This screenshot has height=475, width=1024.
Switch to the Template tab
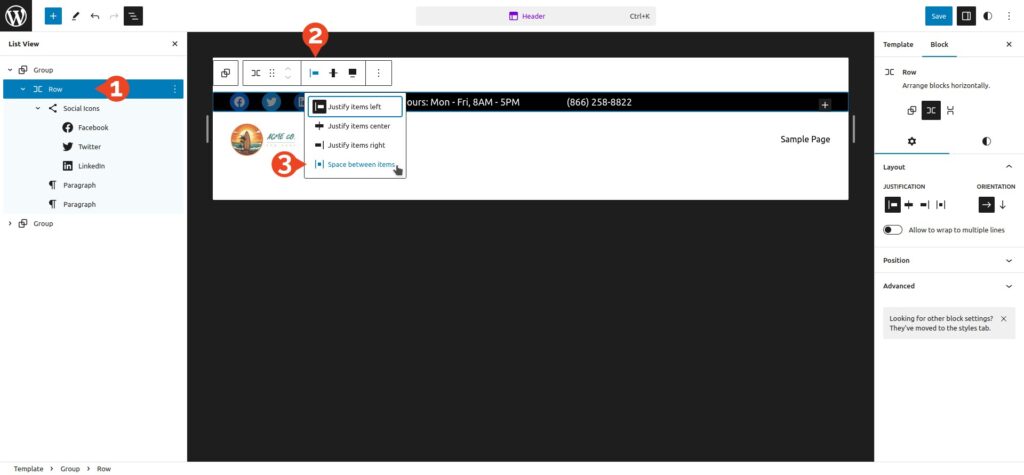pyautogui.click(x=897, y=45)
